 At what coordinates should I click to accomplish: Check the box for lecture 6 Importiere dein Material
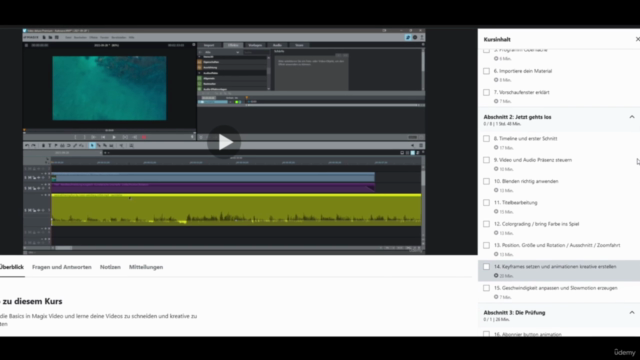[x=486, y=71]
